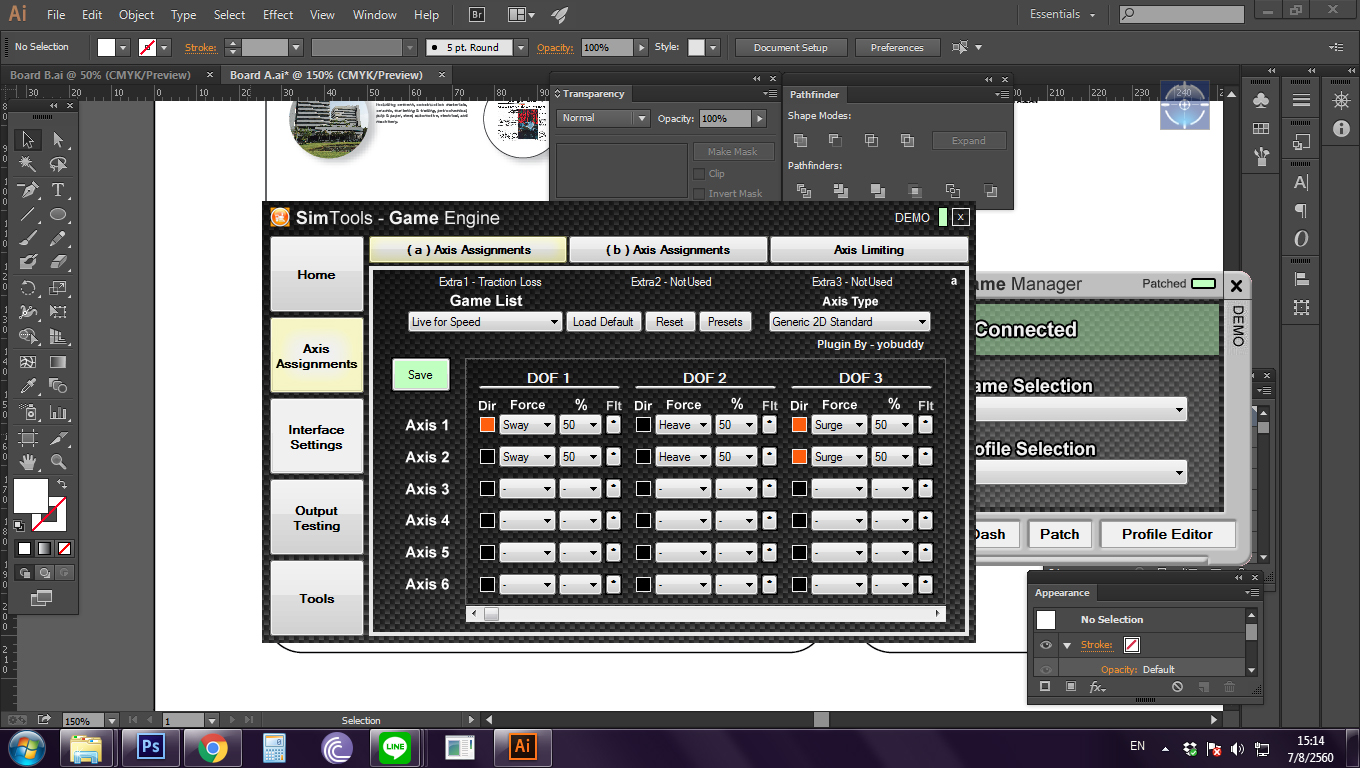Click the green Save button in SimTools
This screenshot has height=768, width=1360.
(x=420, y=375)
